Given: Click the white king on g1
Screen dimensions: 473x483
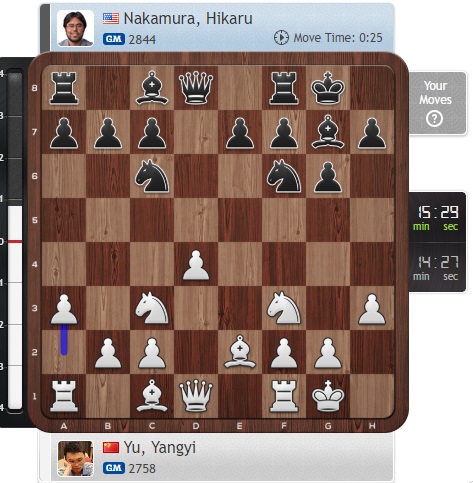Looking at the screenshot, I should click(328, 396).
